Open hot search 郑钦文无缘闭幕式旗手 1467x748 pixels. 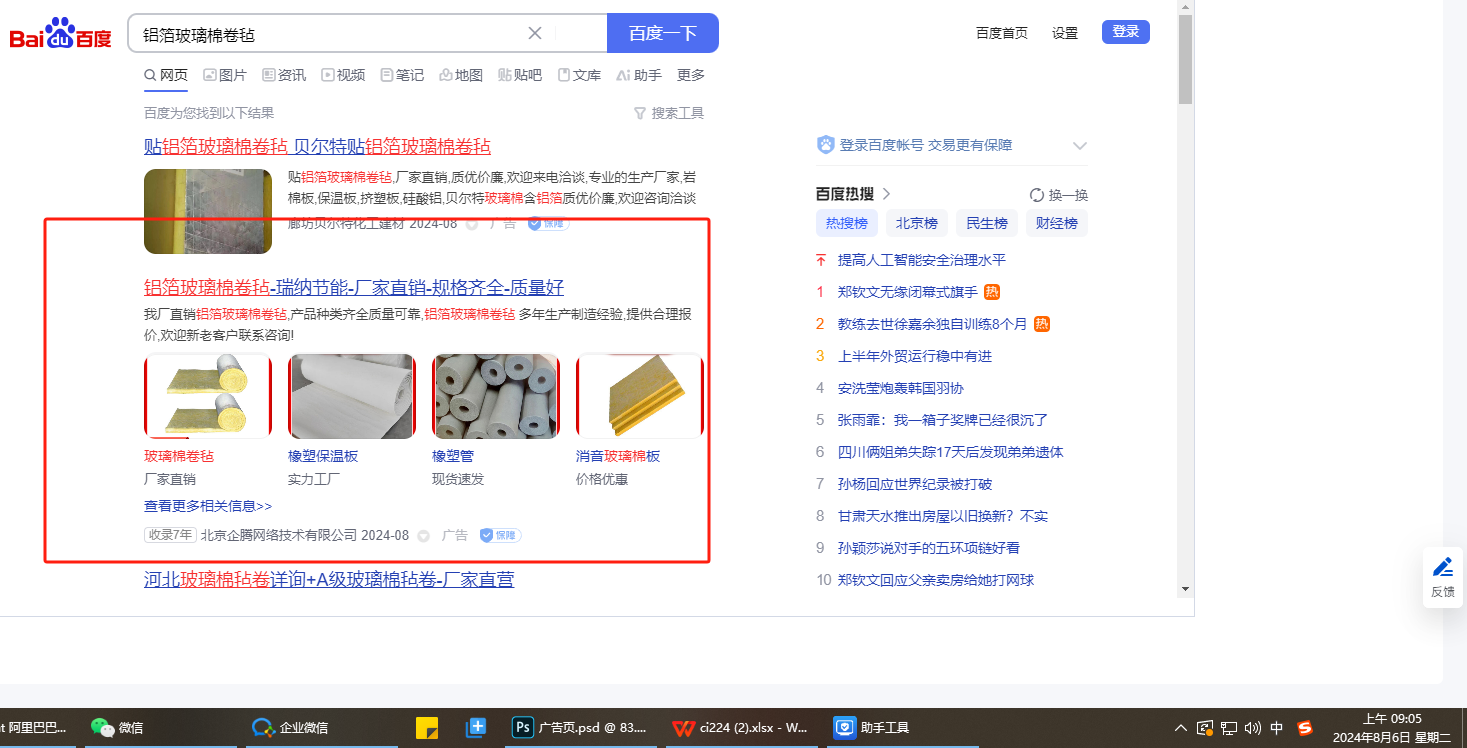908,292
